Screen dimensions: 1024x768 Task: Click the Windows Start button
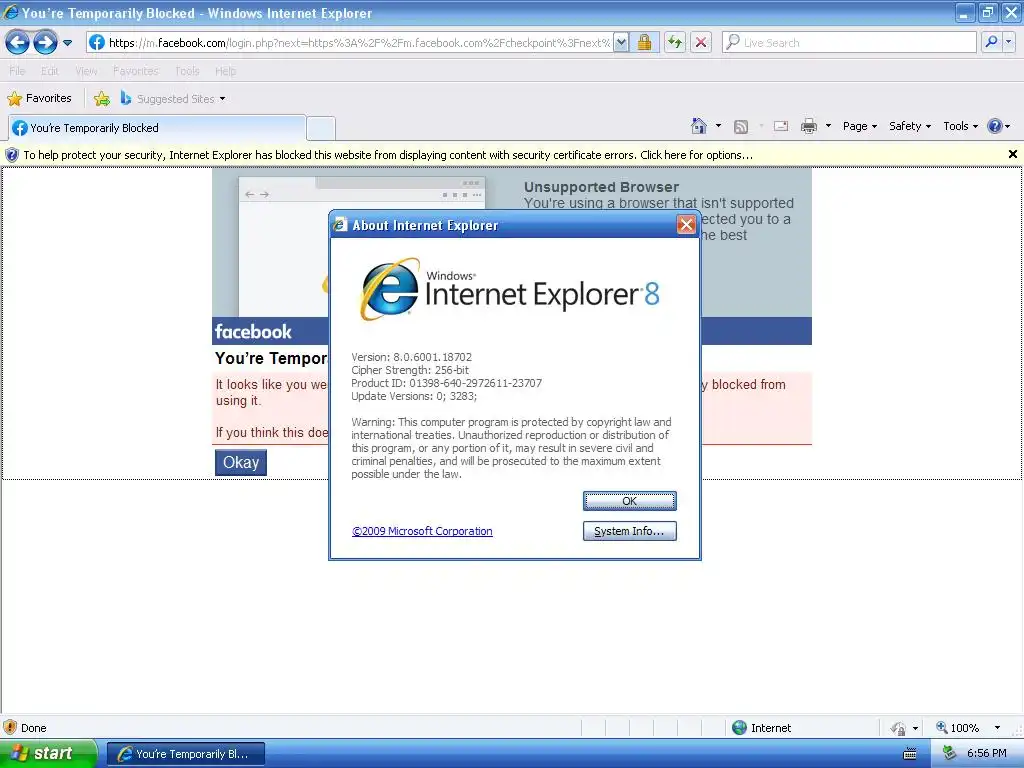(x=48, y=753)
